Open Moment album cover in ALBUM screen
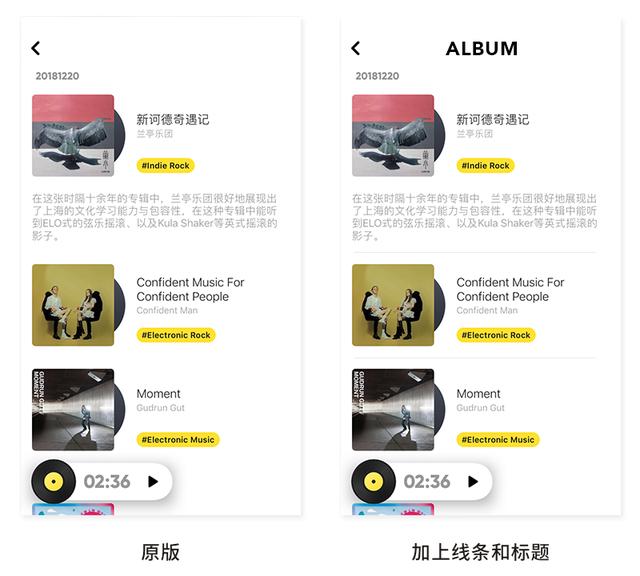Screen dimensions: 640x576 click(393, 410)
